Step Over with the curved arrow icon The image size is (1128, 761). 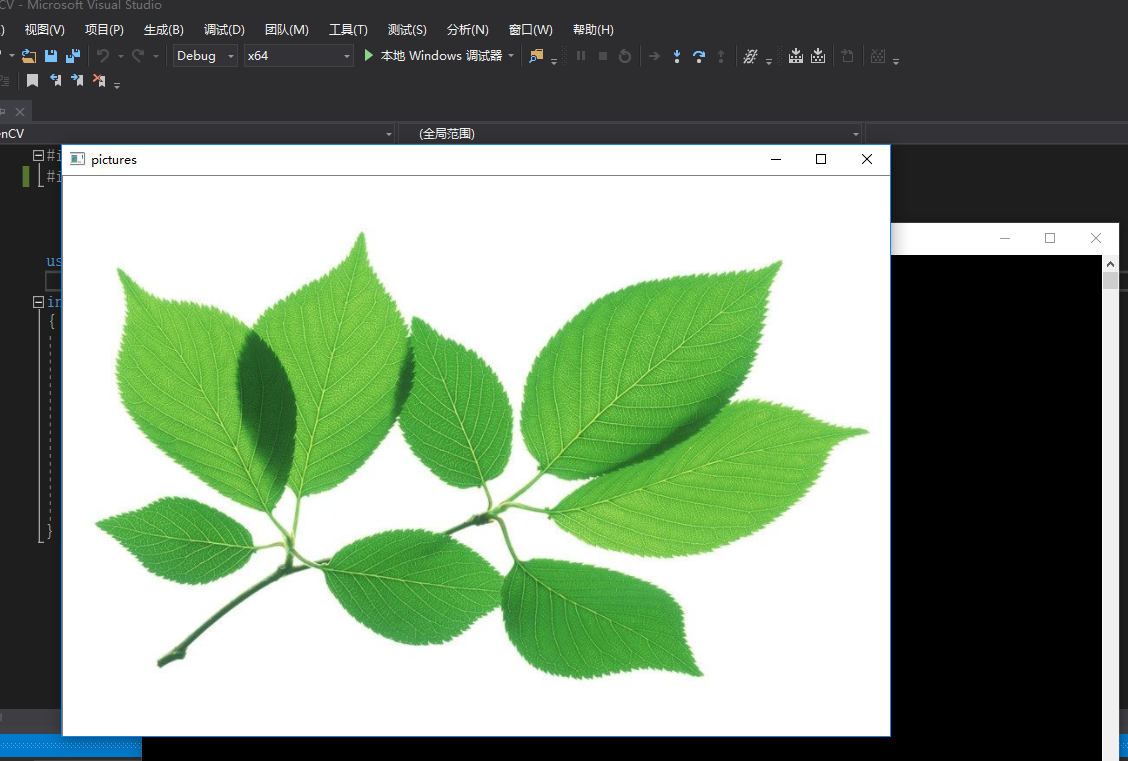pos(699,56)
